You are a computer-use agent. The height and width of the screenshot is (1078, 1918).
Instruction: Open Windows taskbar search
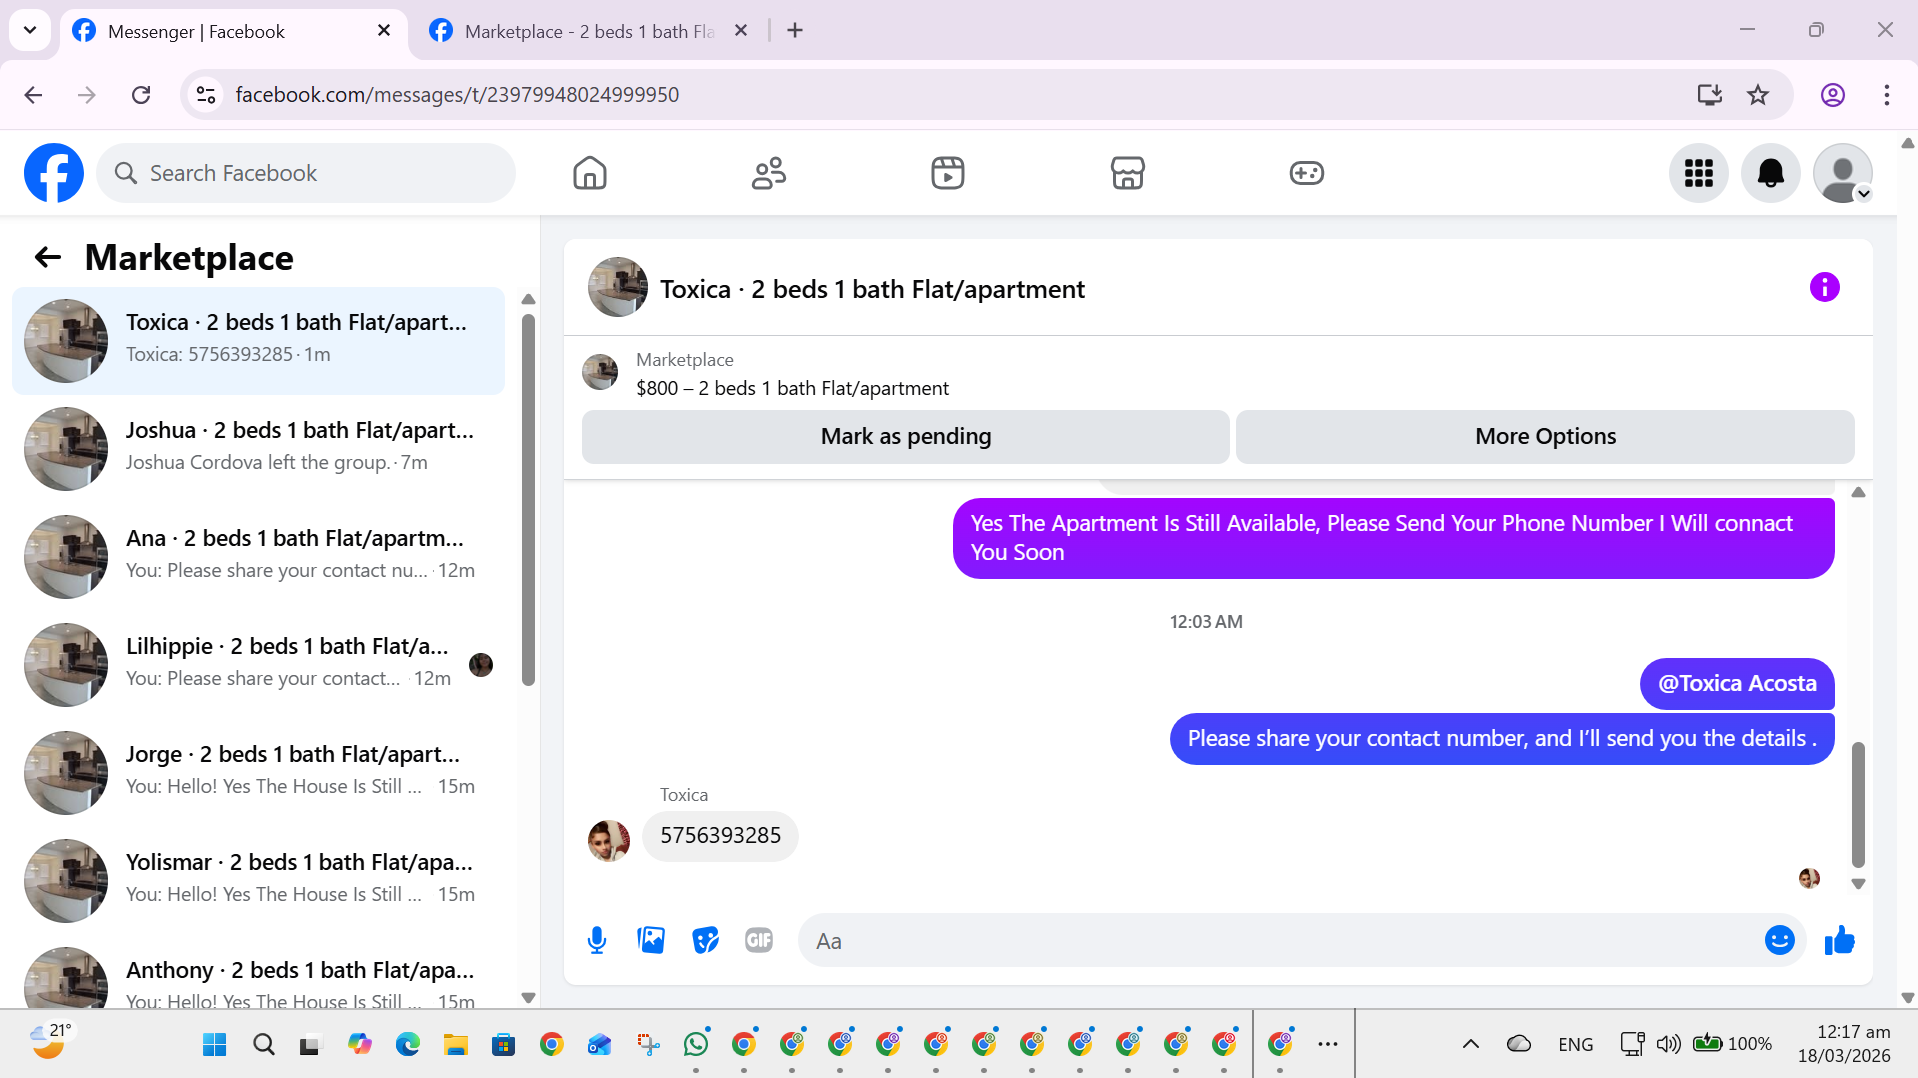(264, 1045)
